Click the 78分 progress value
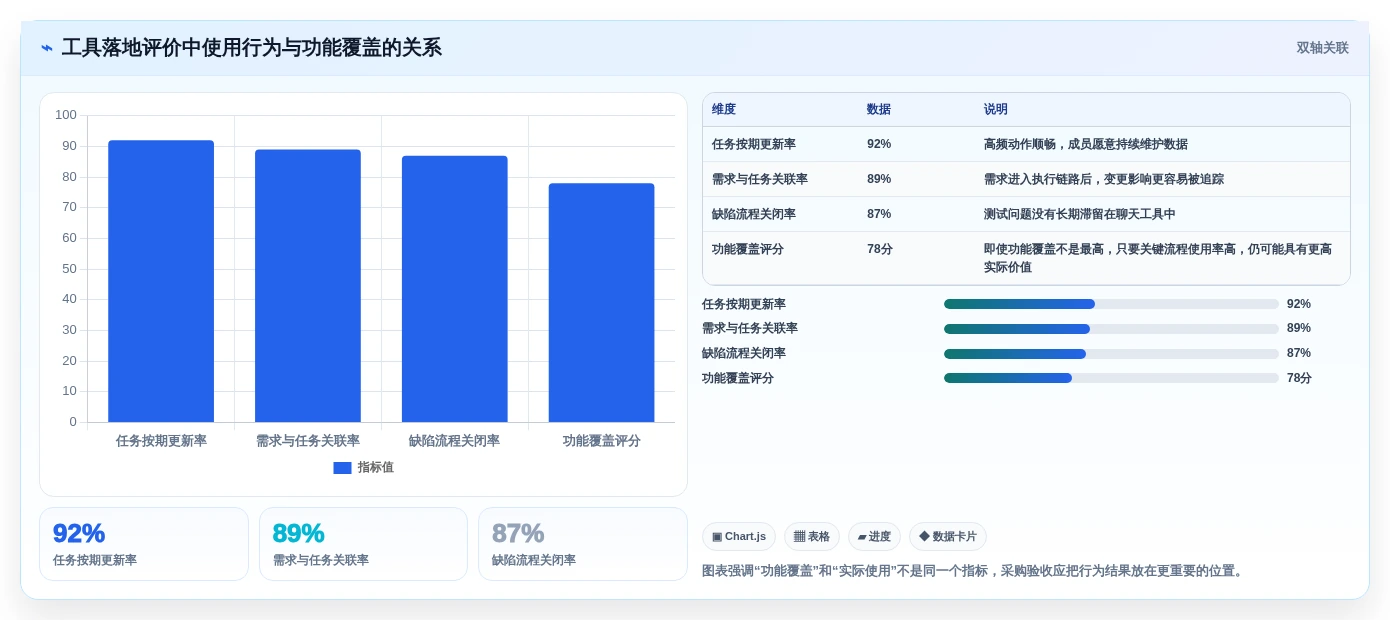 (x=1300, y=378)
